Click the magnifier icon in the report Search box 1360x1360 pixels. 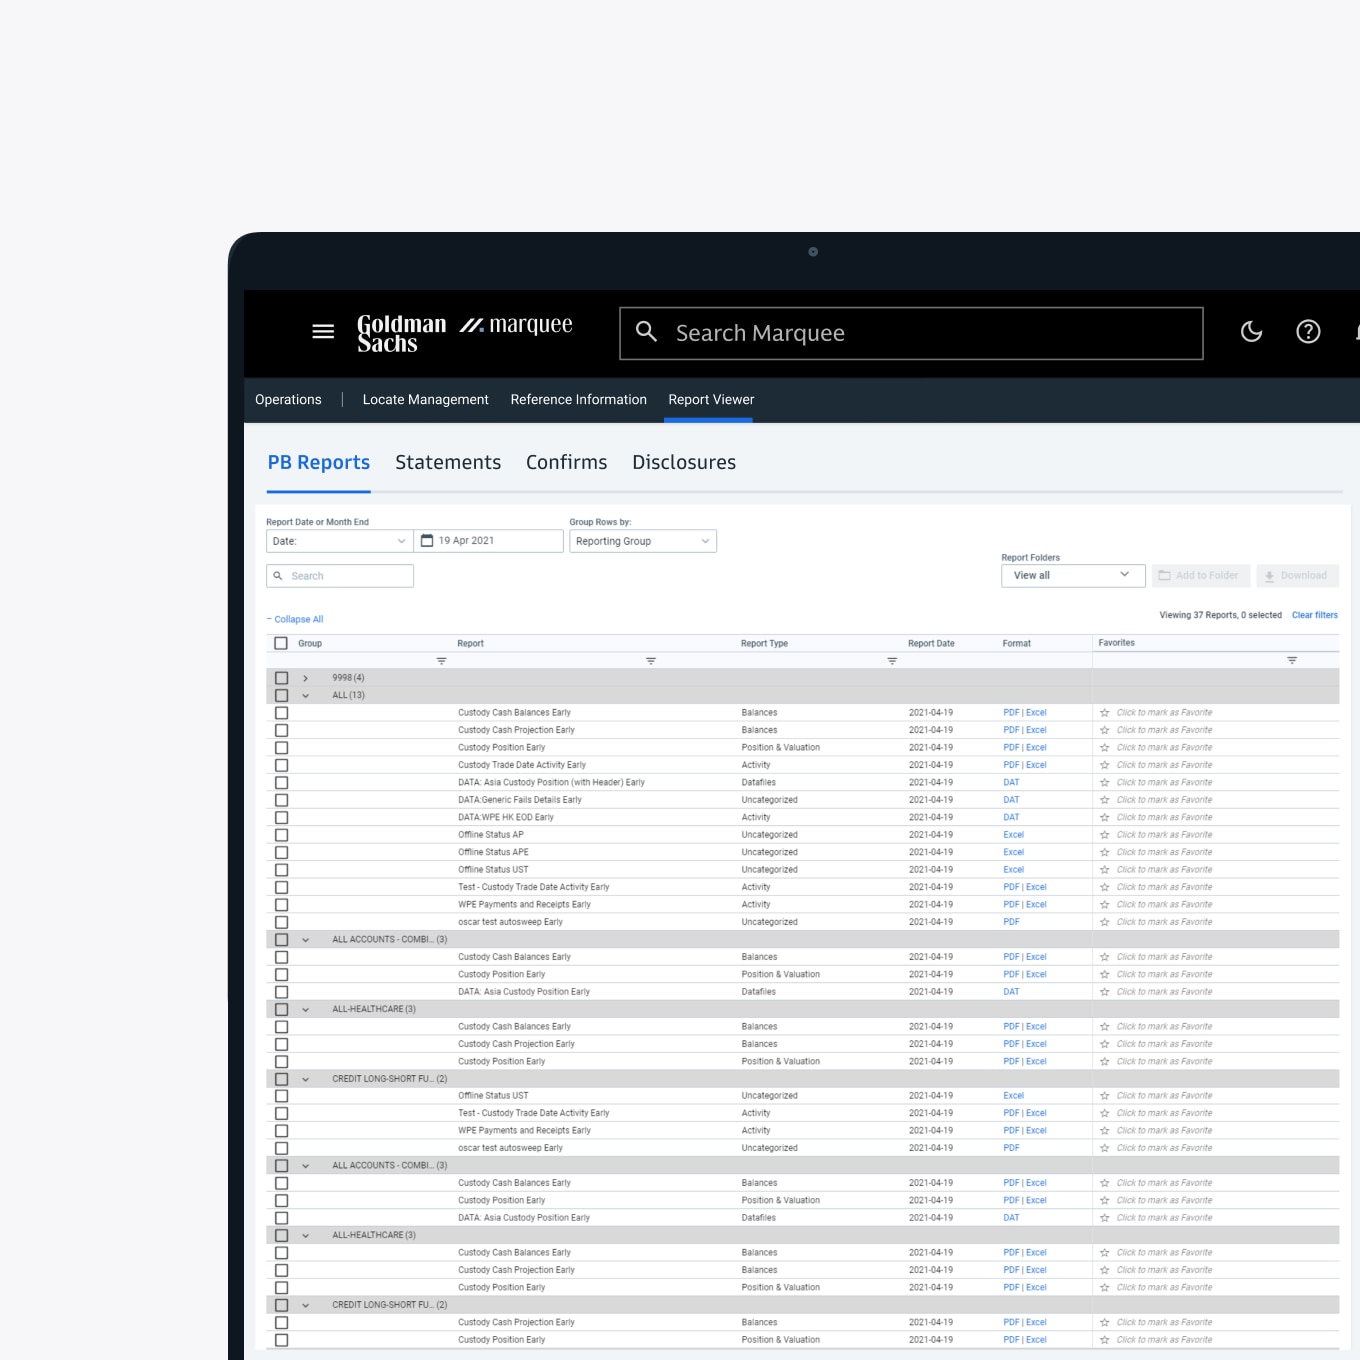278,576
